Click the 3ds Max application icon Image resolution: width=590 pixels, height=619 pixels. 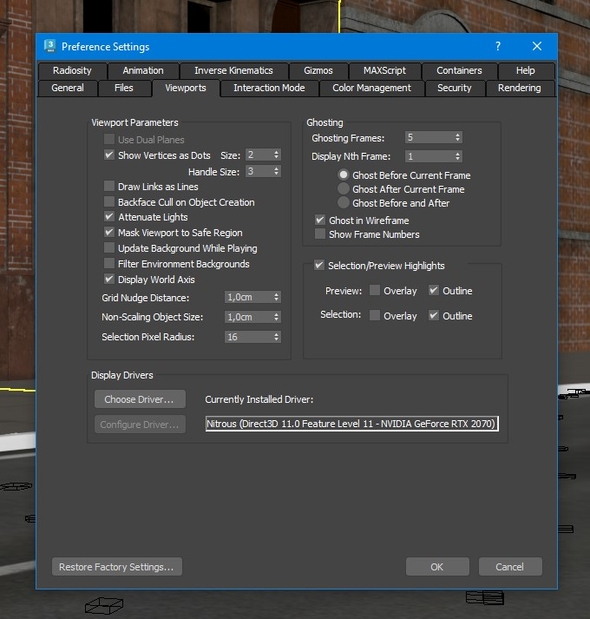coord(50,46)
